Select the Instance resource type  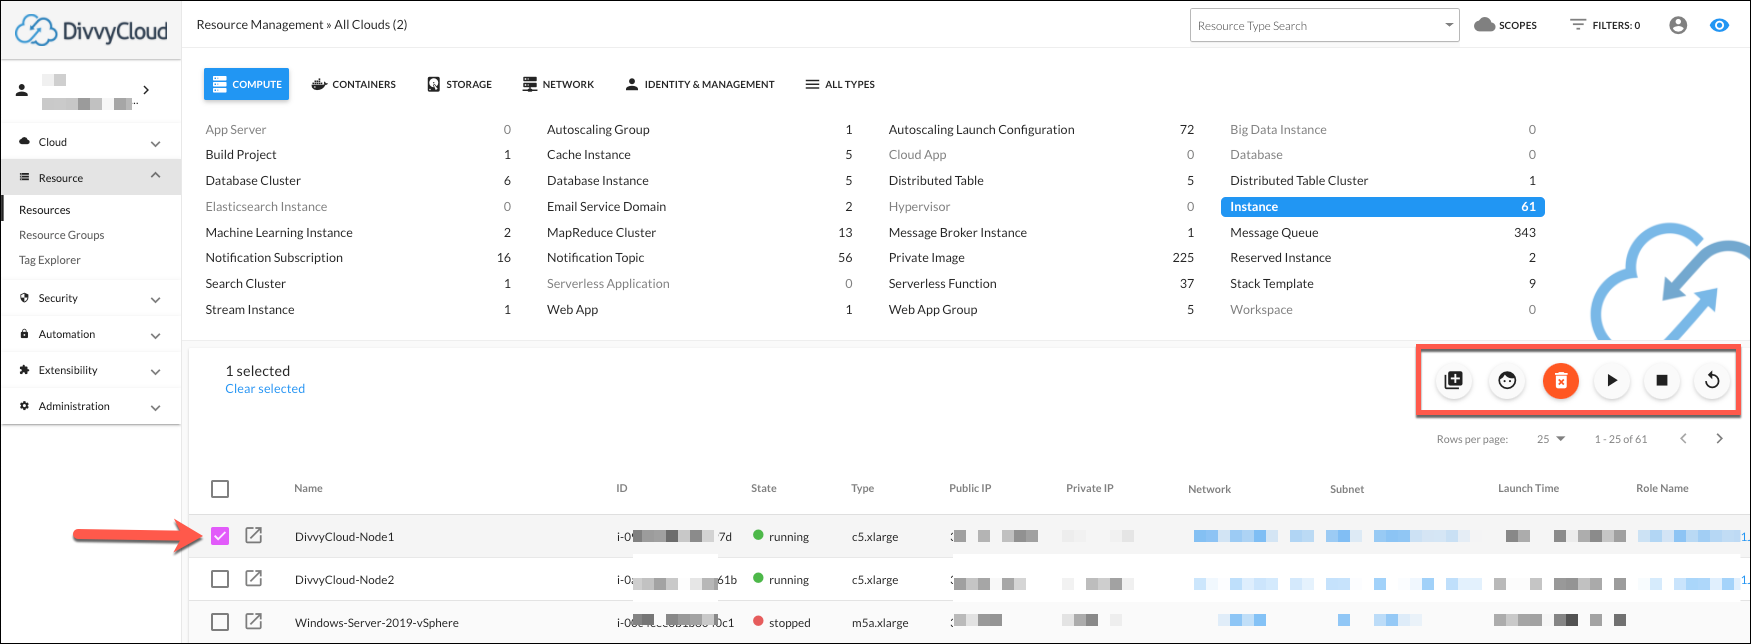[1383, 206]
